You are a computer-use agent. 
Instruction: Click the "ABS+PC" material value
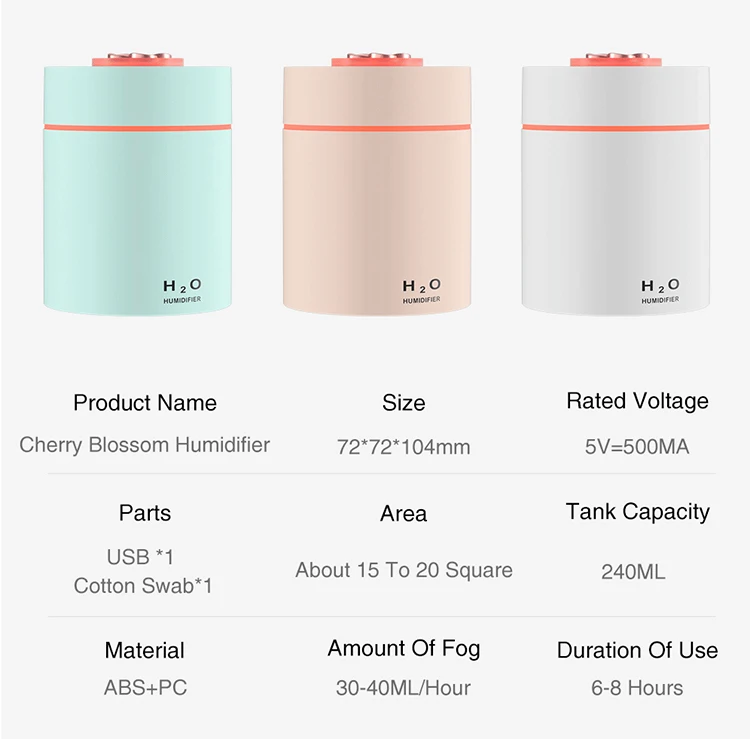(145, 688)
